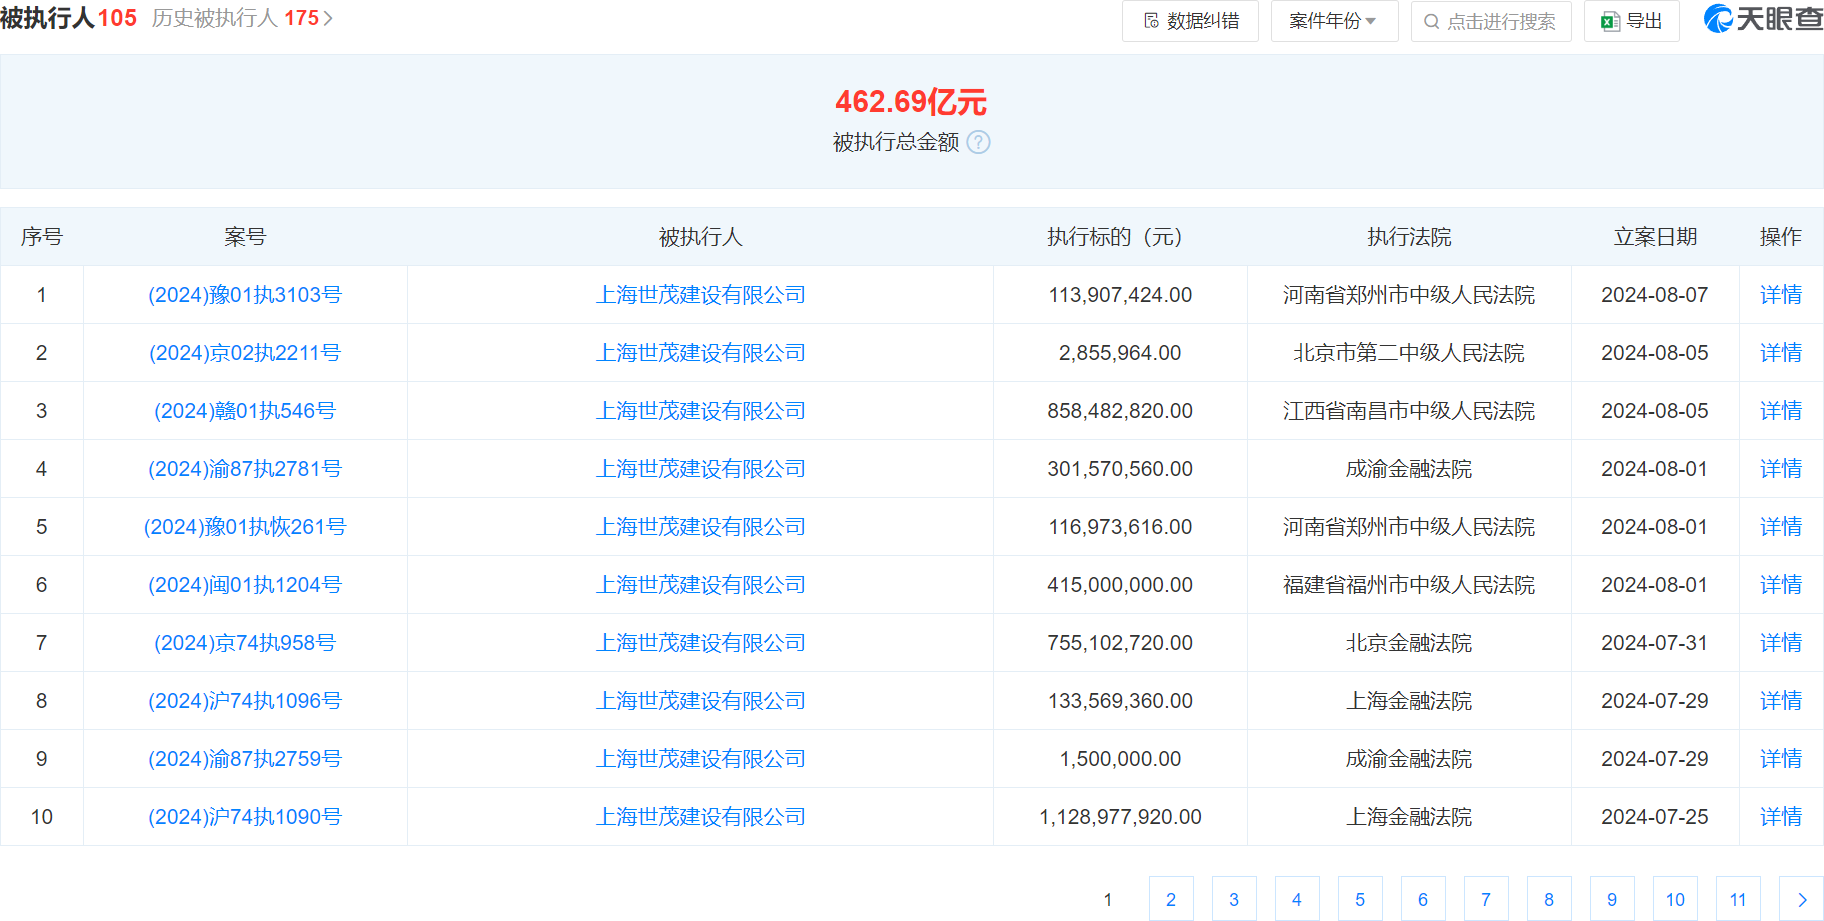Viewport: 1824px width, 921px height.
Task: Open case (2024)赣01执546号
Action: 245,411
